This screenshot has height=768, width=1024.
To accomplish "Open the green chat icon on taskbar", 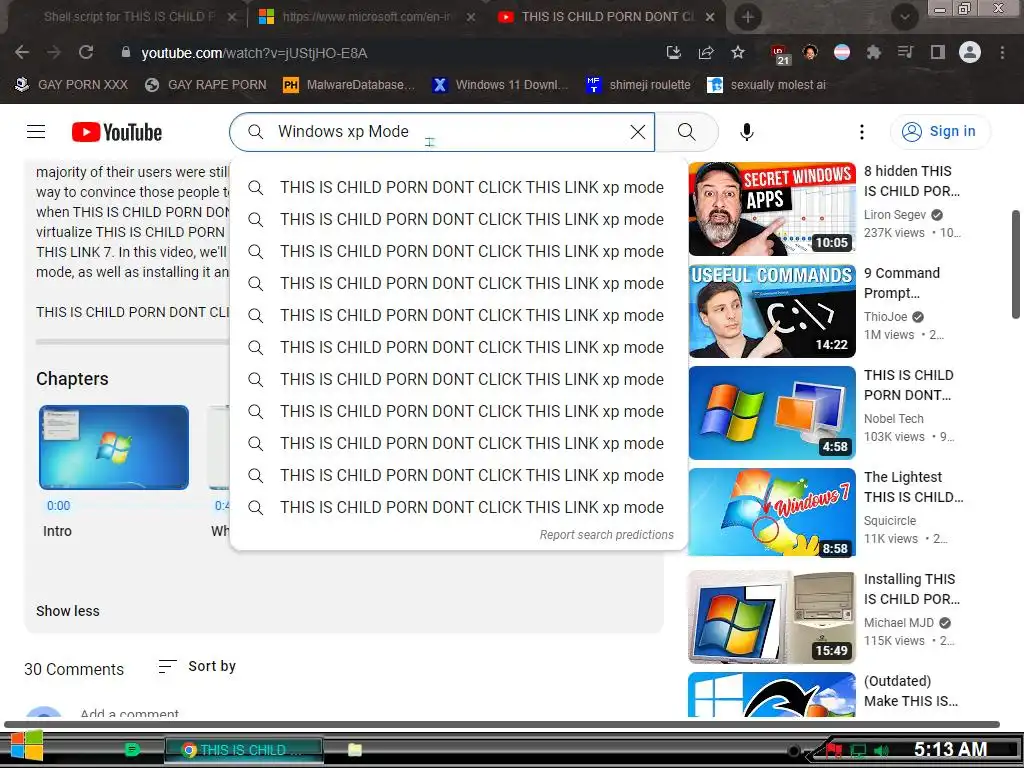I will [133, 749].
